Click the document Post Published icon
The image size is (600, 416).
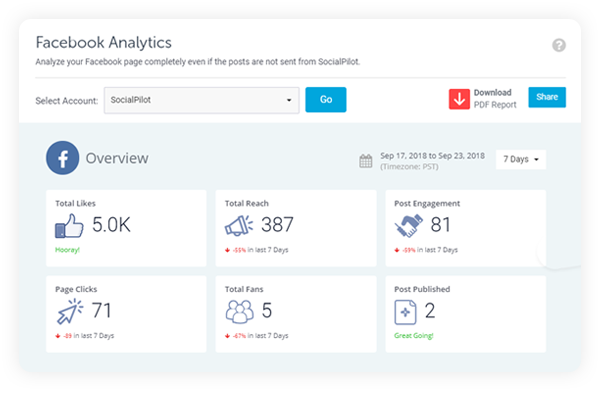405,312
